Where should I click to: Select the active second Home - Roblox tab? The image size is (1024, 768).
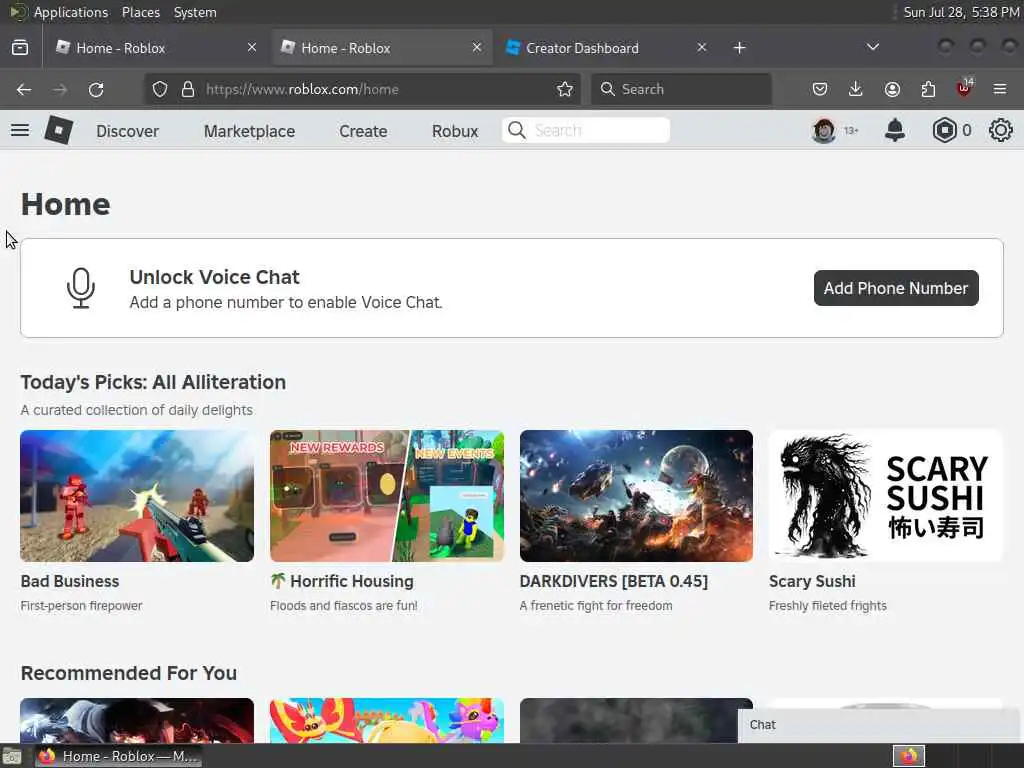coord(381,48)
